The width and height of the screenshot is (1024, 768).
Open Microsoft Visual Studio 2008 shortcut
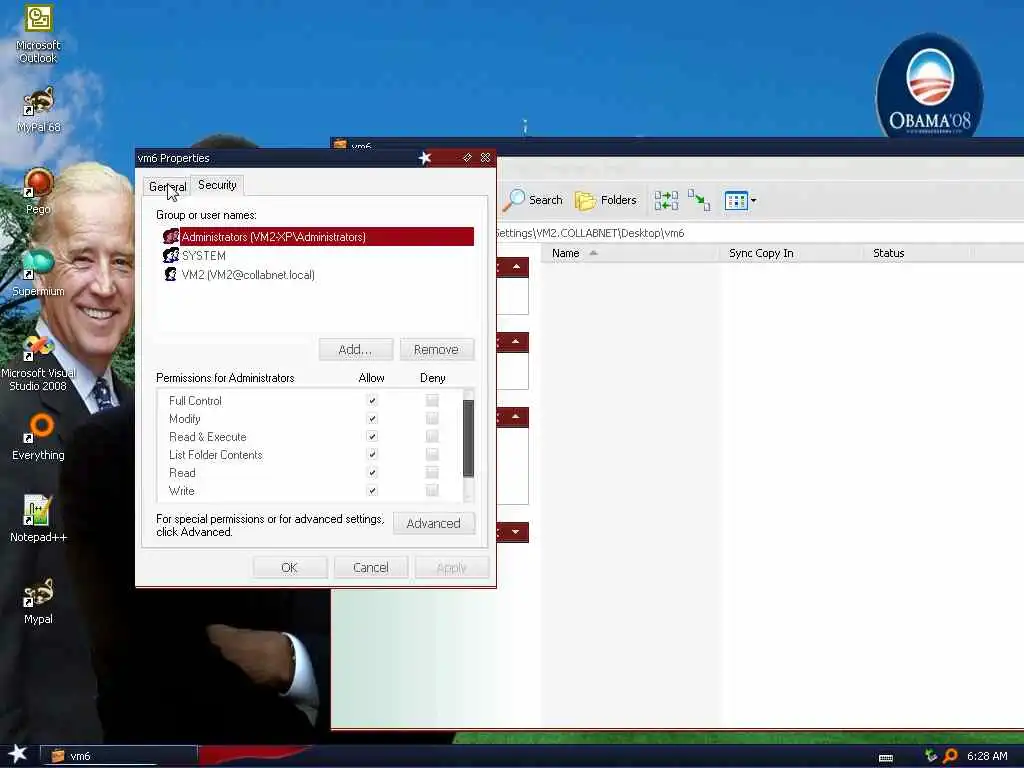coord(38,363)
